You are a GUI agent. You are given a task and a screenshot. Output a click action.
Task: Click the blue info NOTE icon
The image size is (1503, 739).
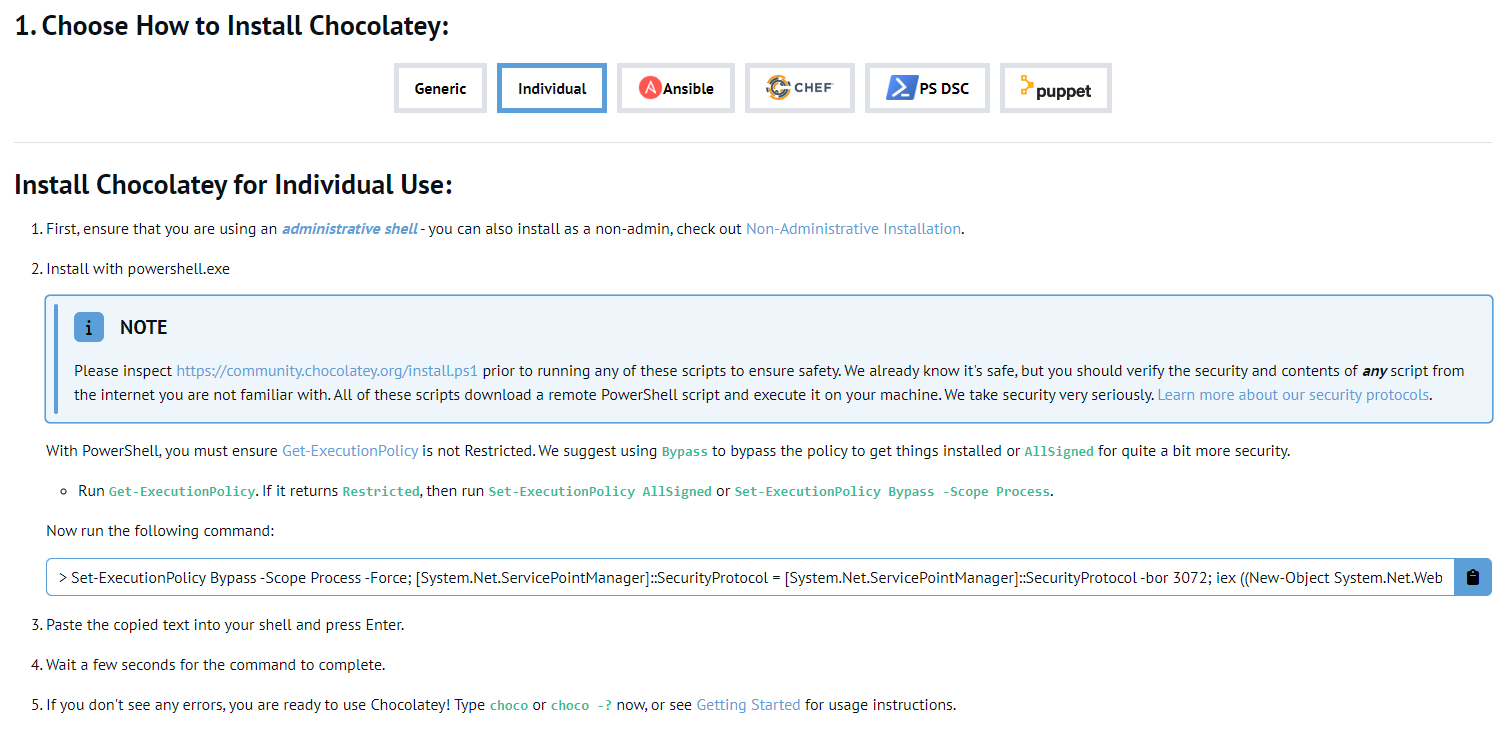pos(89,327)
